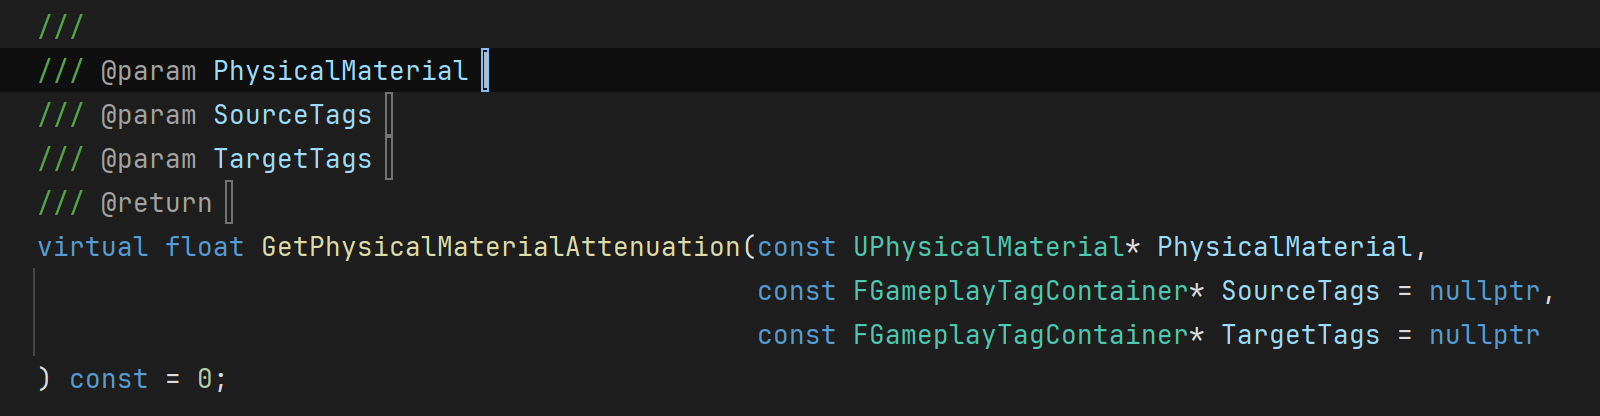Screen dimensions: 1600x416
Task: Click the nullptr default value for TargetTags
Action: point(1484,335)
